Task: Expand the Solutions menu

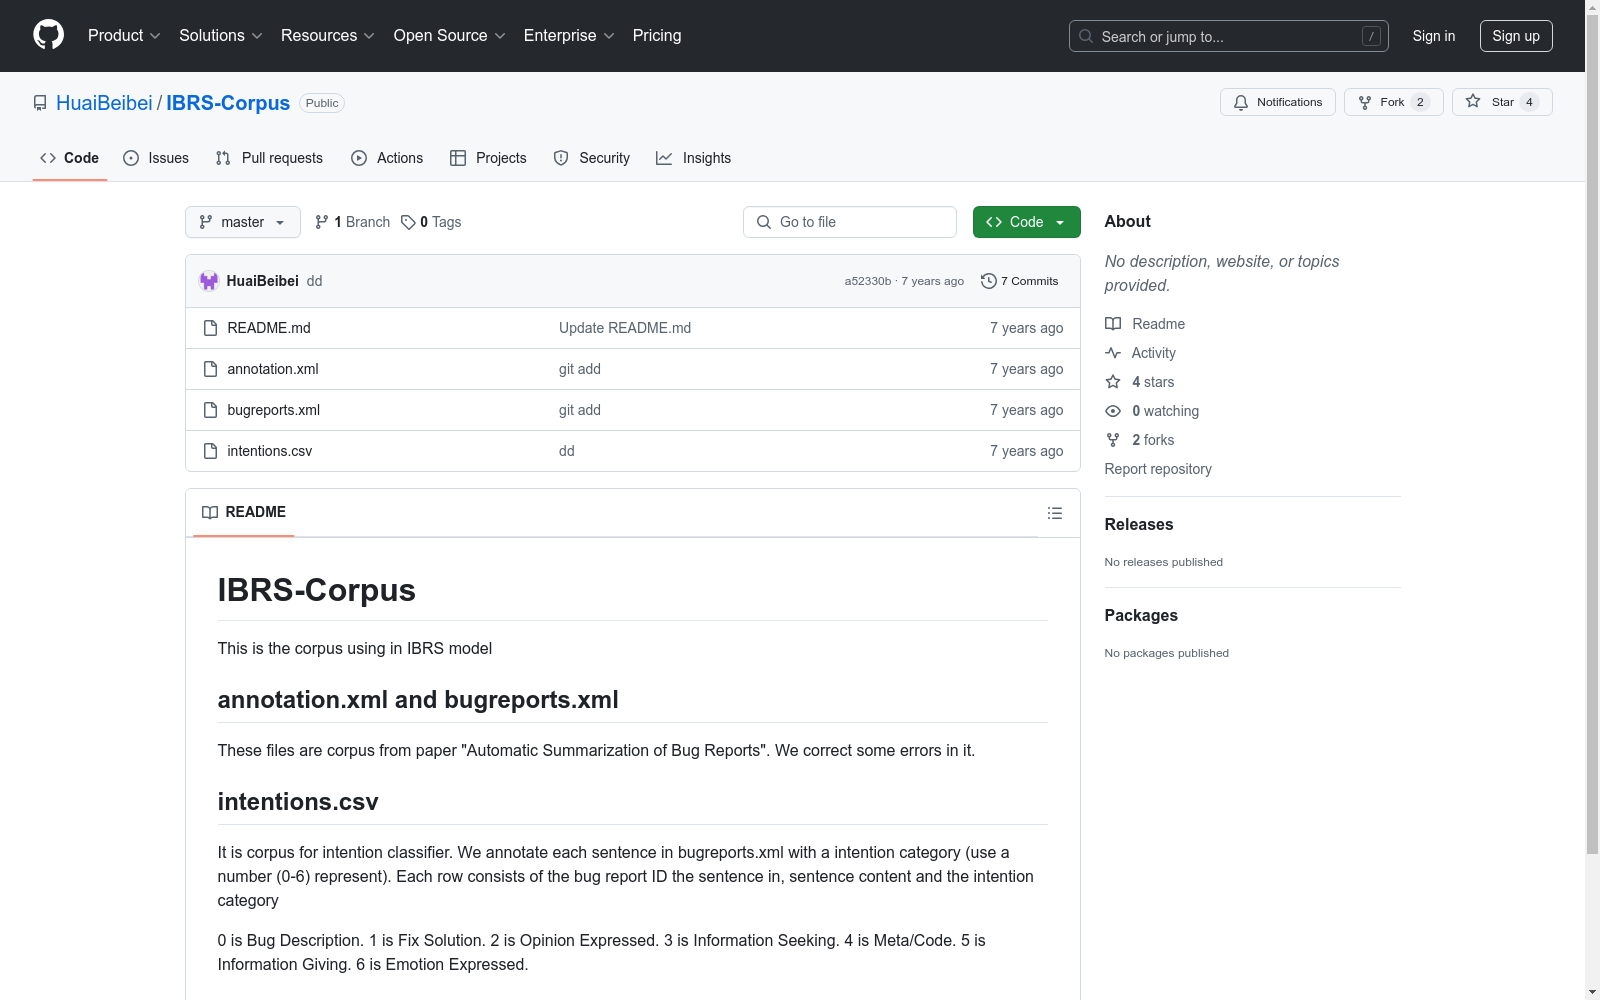Action: 221,36
